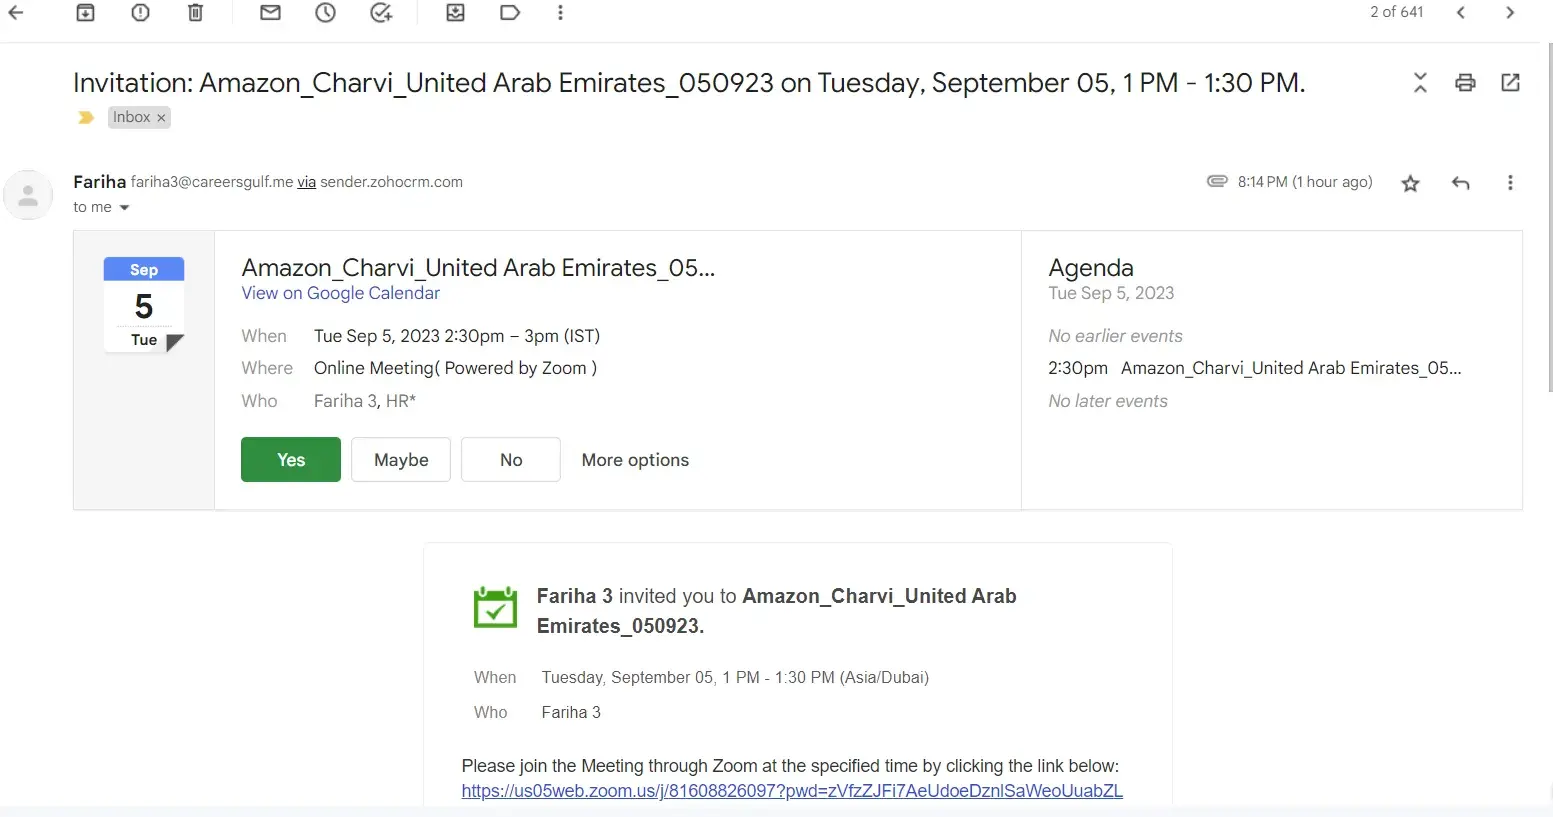Go to the newer email with the pager arrow
The image size is (1553, 817).
(1461, 13)
